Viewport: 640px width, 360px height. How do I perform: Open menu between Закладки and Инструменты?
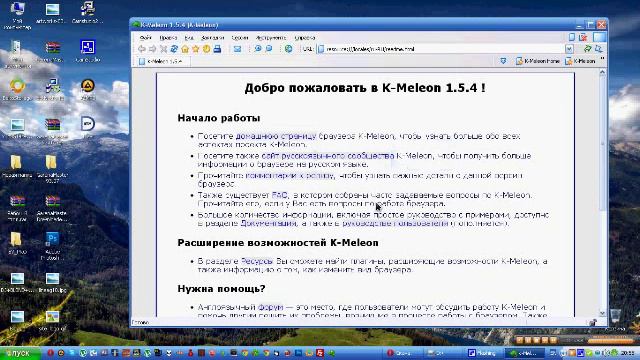tap(240, 38)
